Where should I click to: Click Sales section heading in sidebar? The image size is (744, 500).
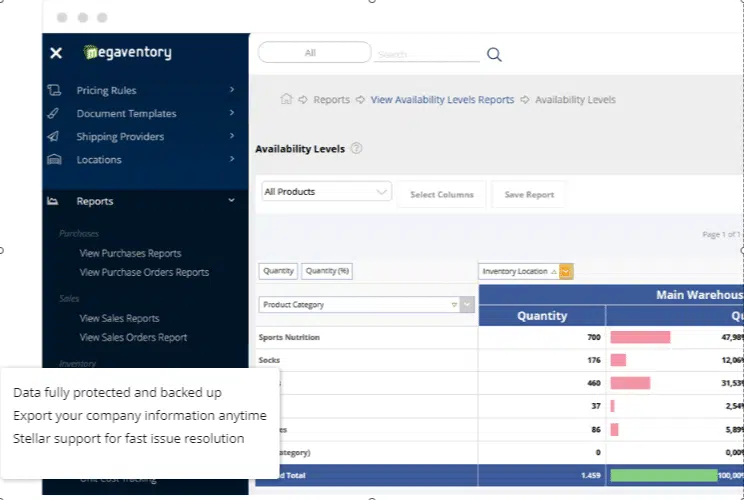69,298
